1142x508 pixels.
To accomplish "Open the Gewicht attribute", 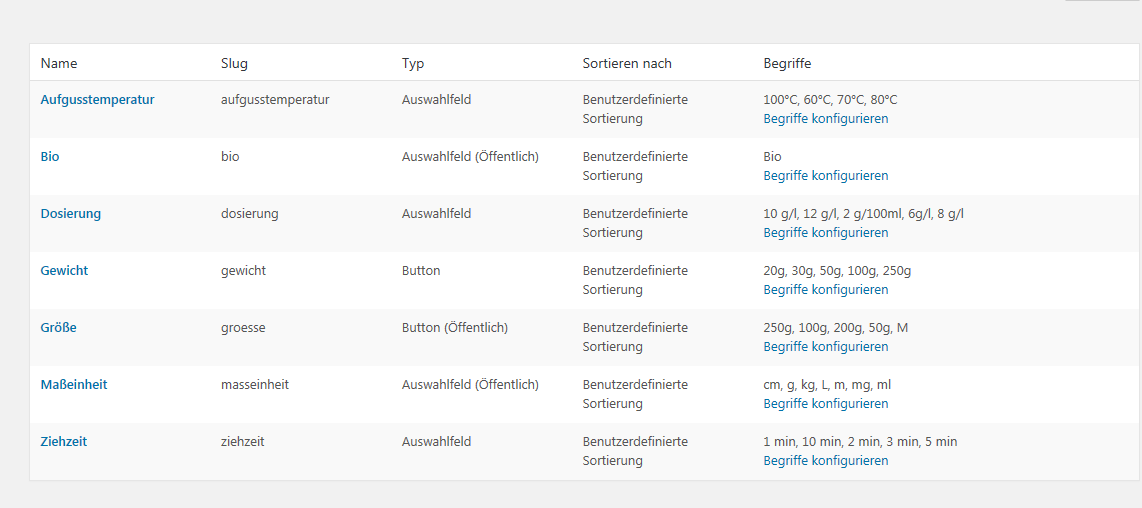I will 64,270.
